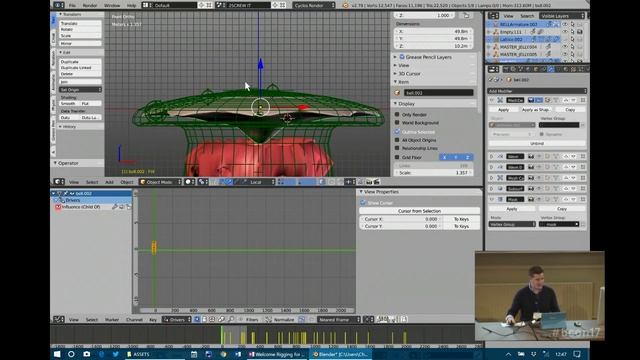Select the Drivers row in channel list
The width and height of the screenshot is (640, 360).
tap(92, 200)
